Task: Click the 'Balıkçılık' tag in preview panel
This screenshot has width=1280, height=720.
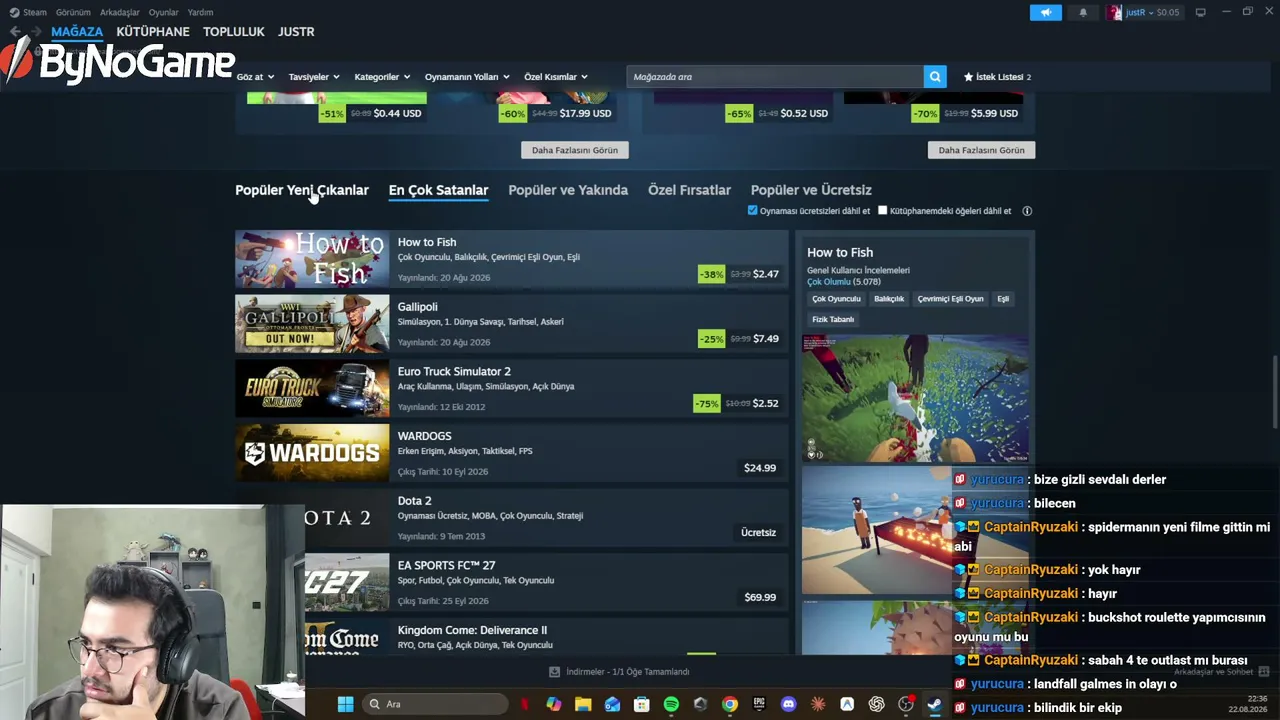Action: click(889, 299)
